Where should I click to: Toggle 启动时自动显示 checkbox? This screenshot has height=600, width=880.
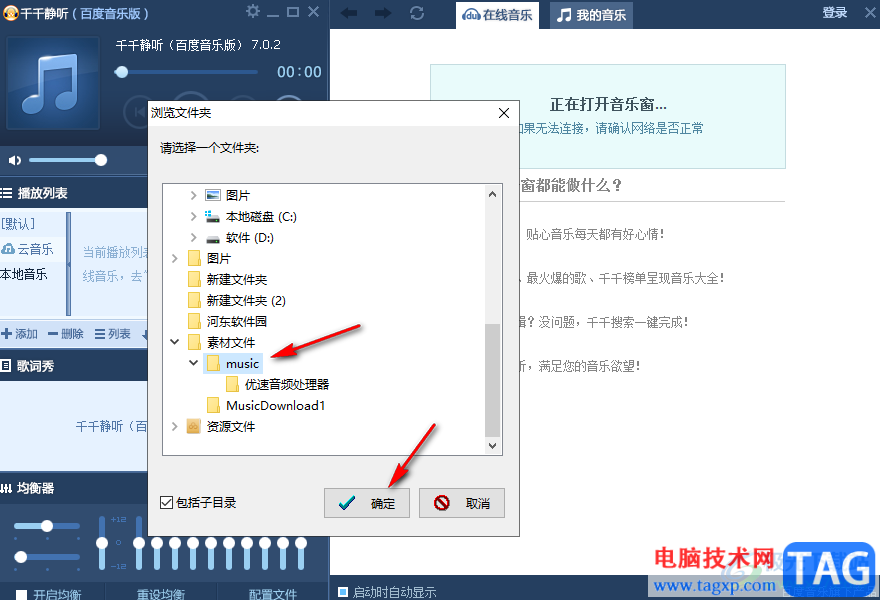[x=343, y=592]
